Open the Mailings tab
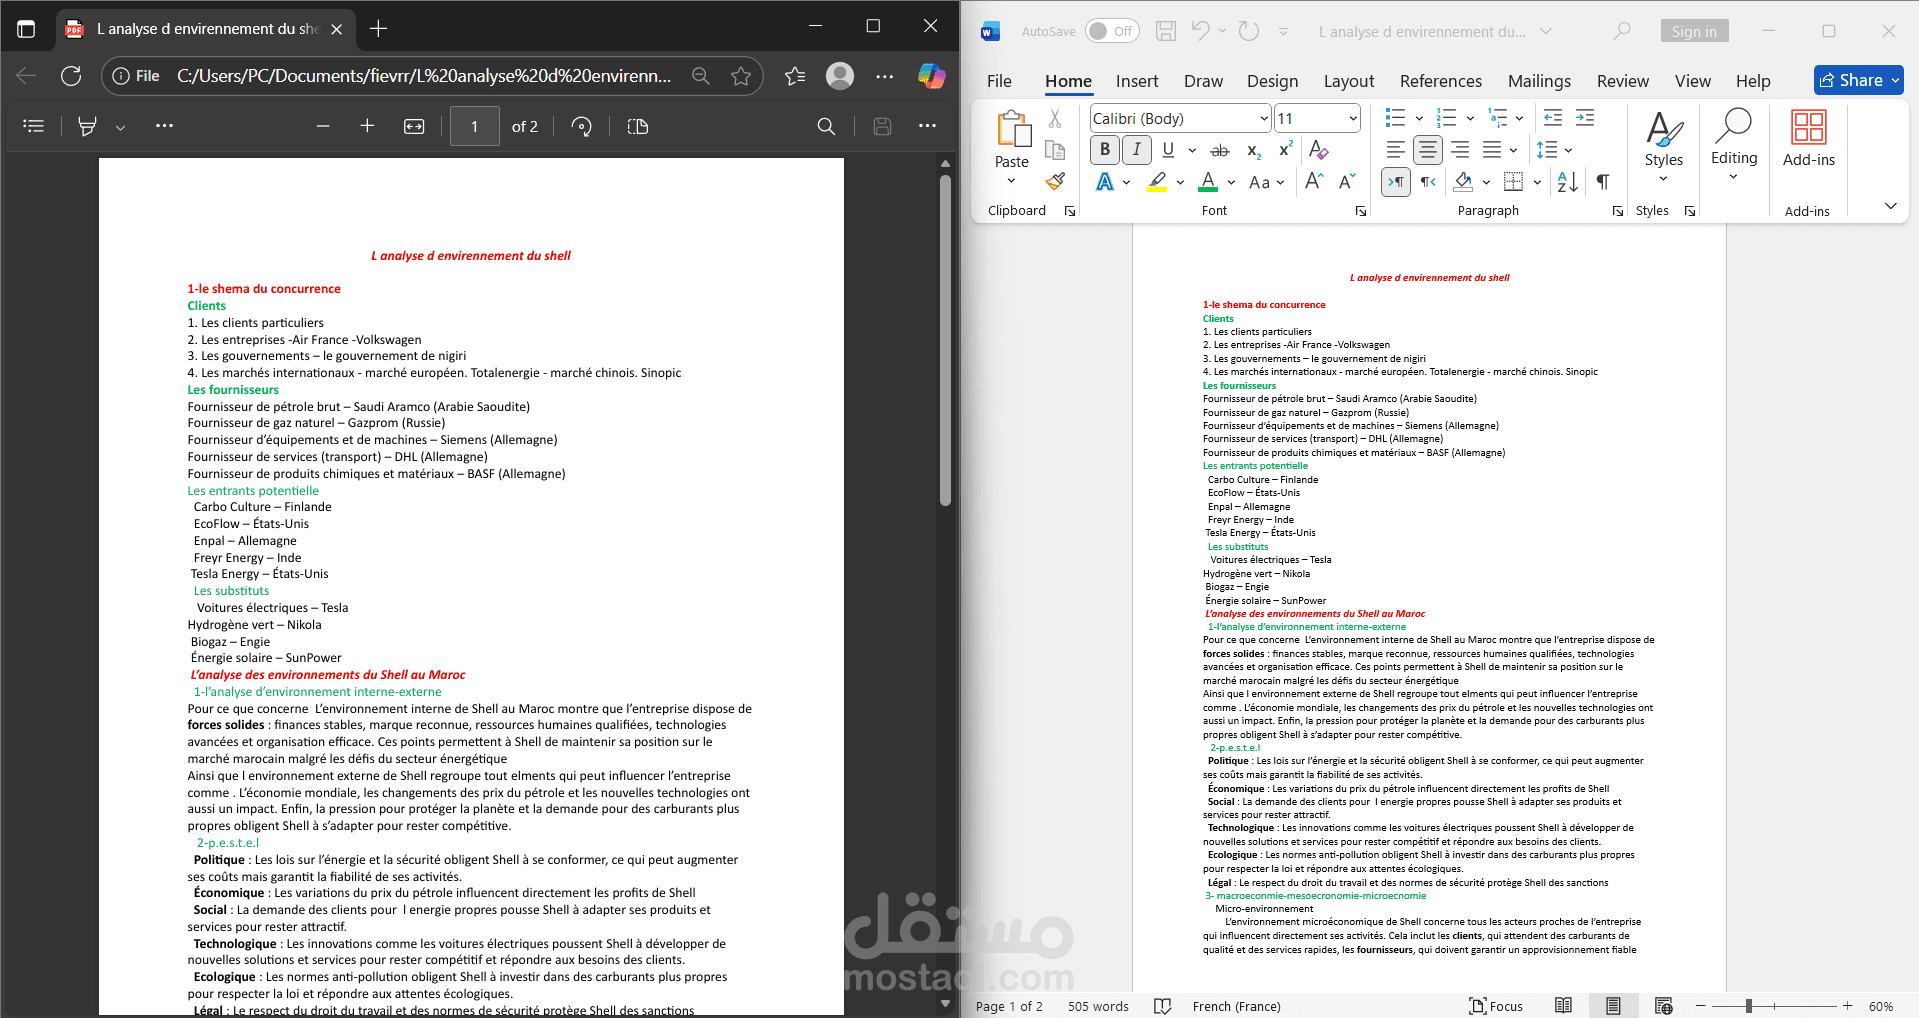1919x1018 pixels. pyautogui.click(x=1539, y=81)
